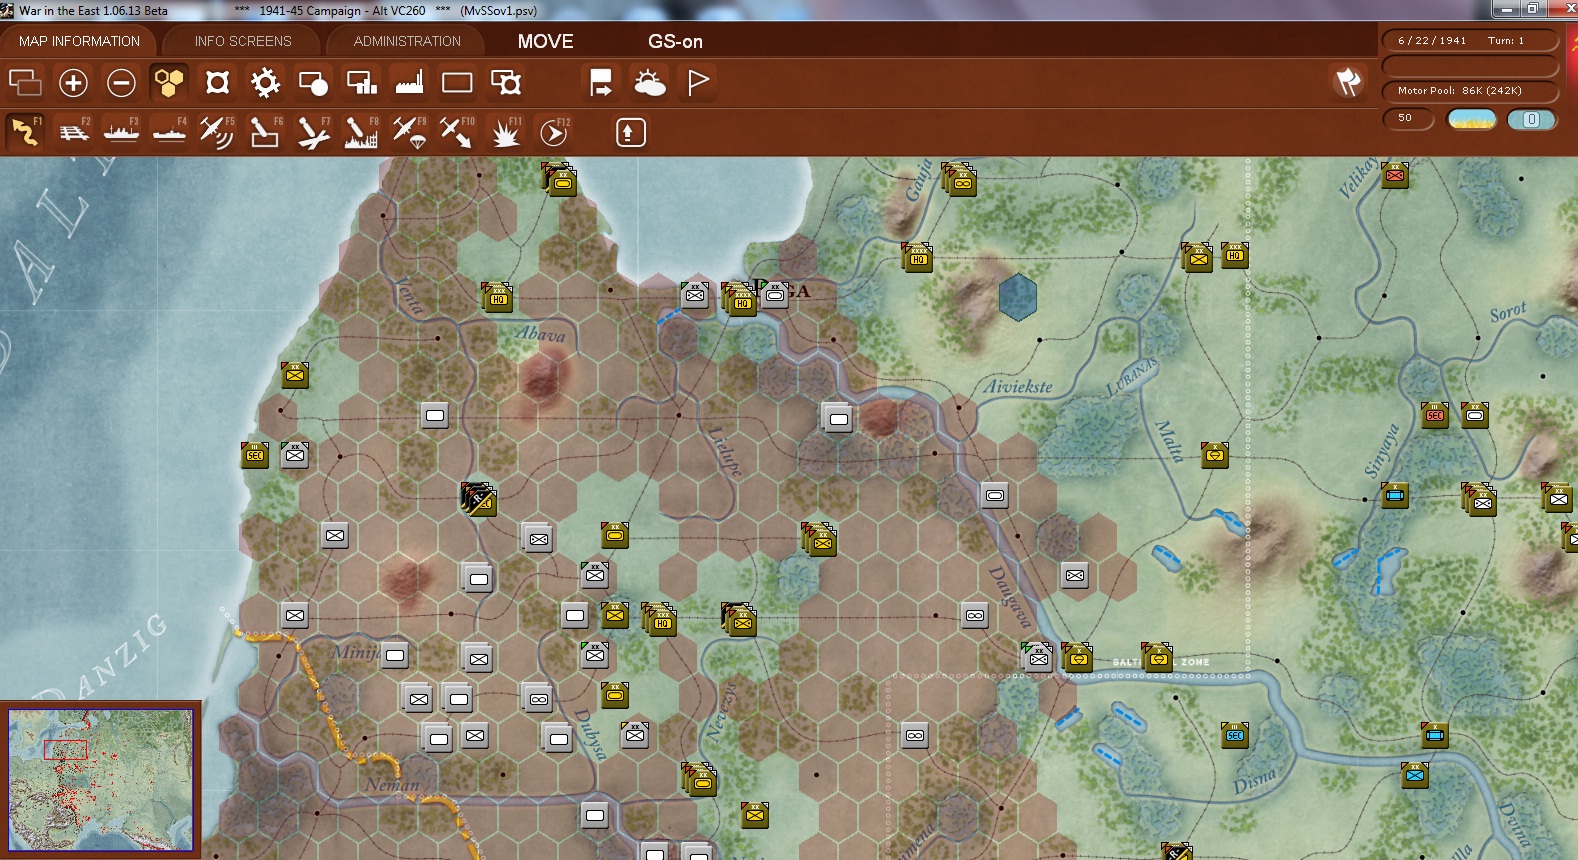Click the crossed white flags icon
The width and height of the screenshot is (1578, 860).
1347,82
